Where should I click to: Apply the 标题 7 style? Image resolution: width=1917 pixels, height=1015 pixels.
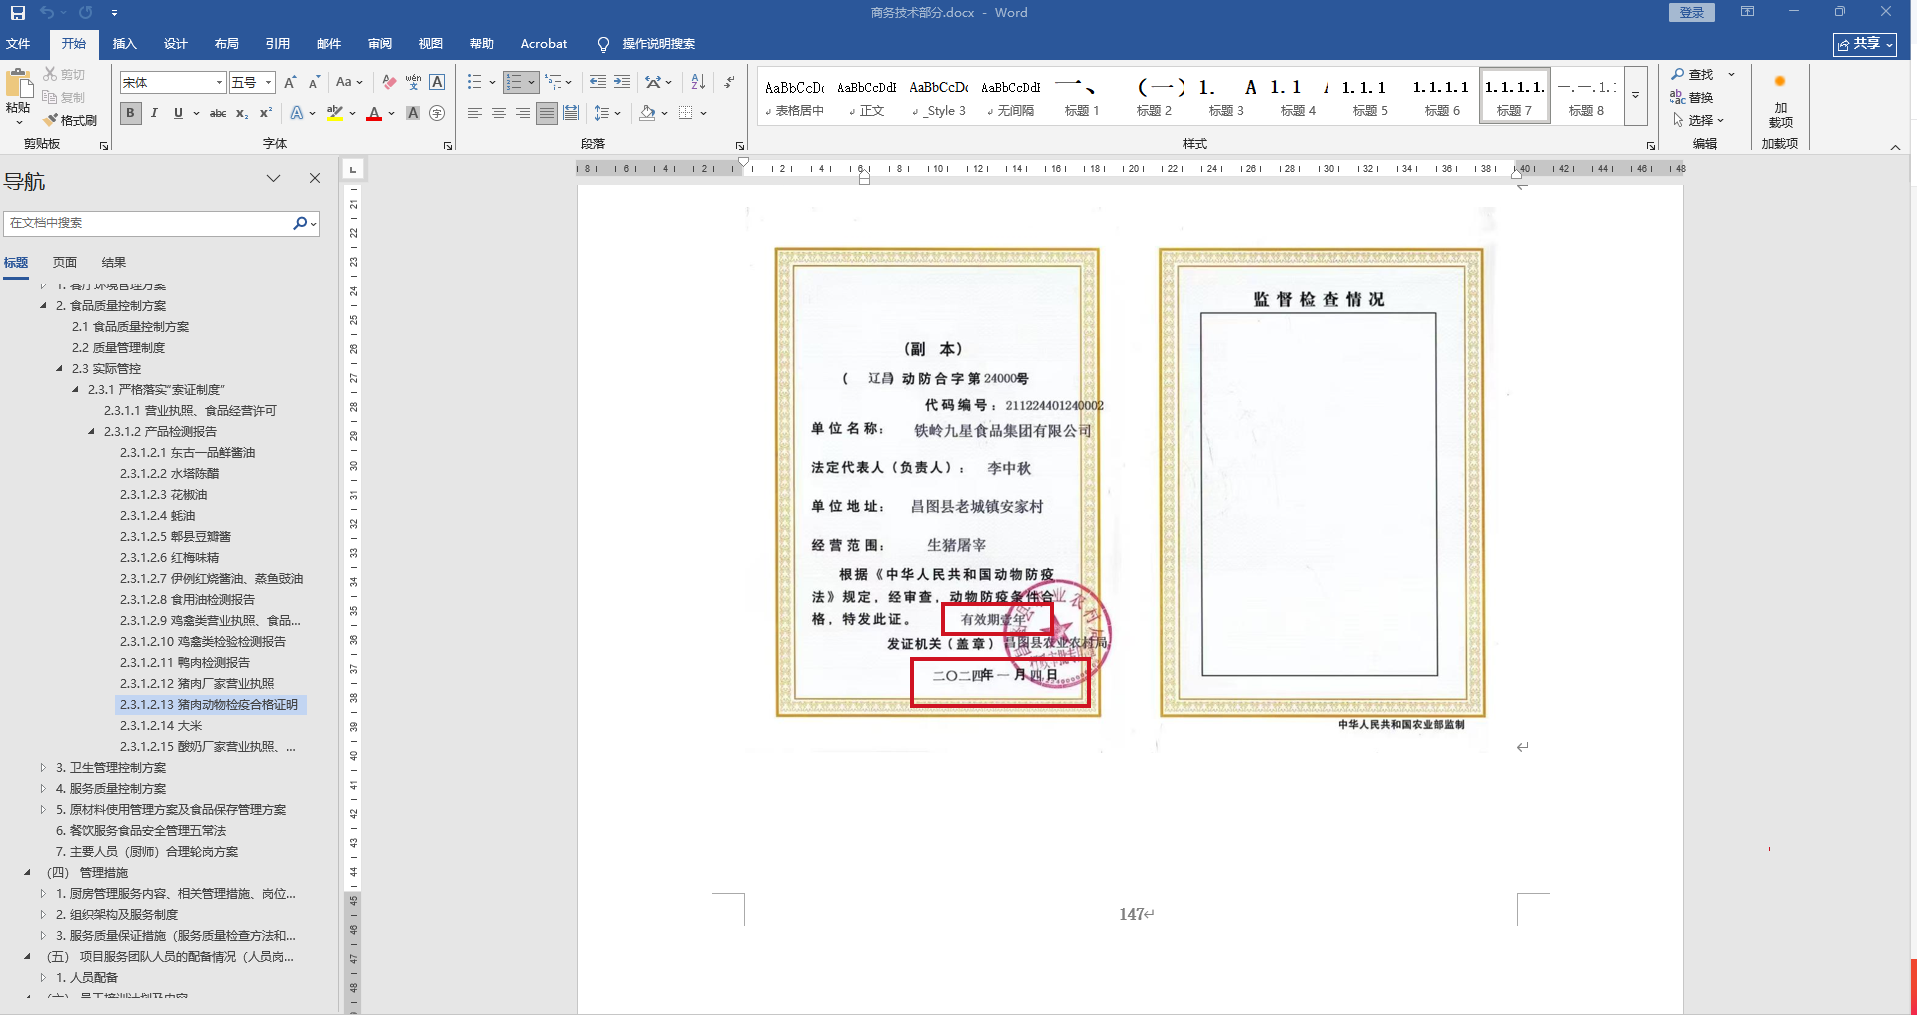pos(1514,96)
